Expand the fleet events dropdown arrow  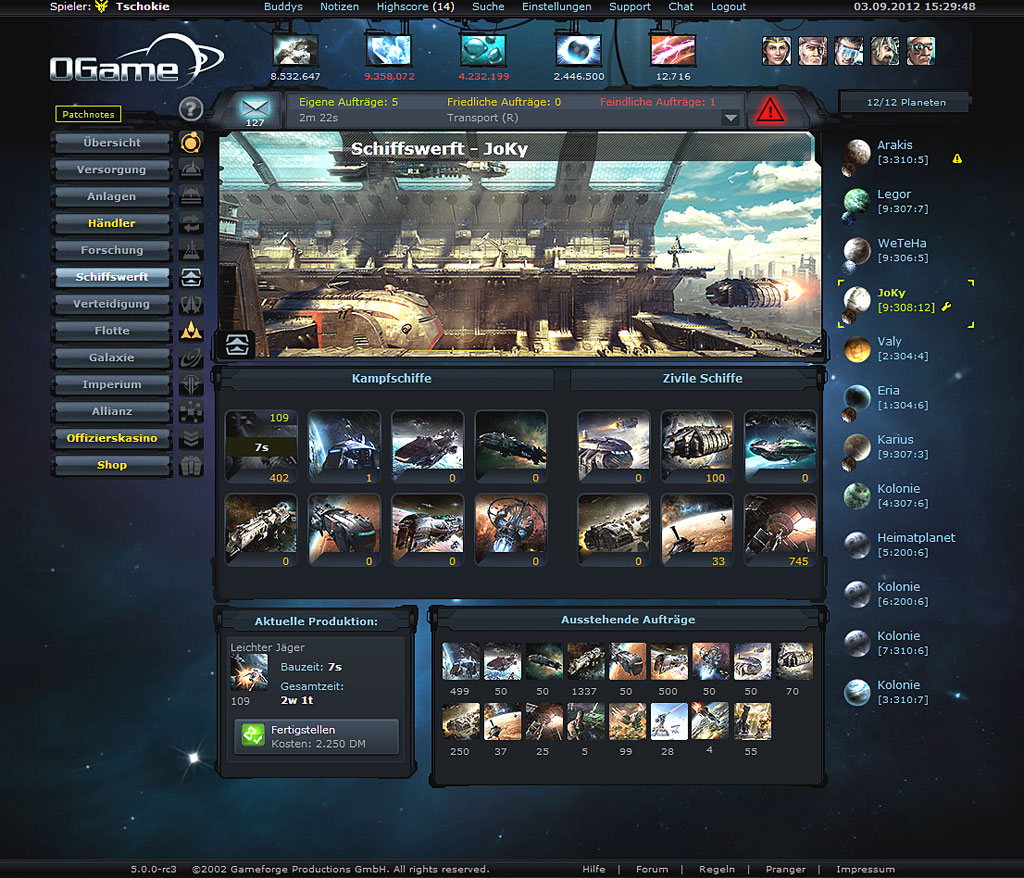[x=731, y=118]
